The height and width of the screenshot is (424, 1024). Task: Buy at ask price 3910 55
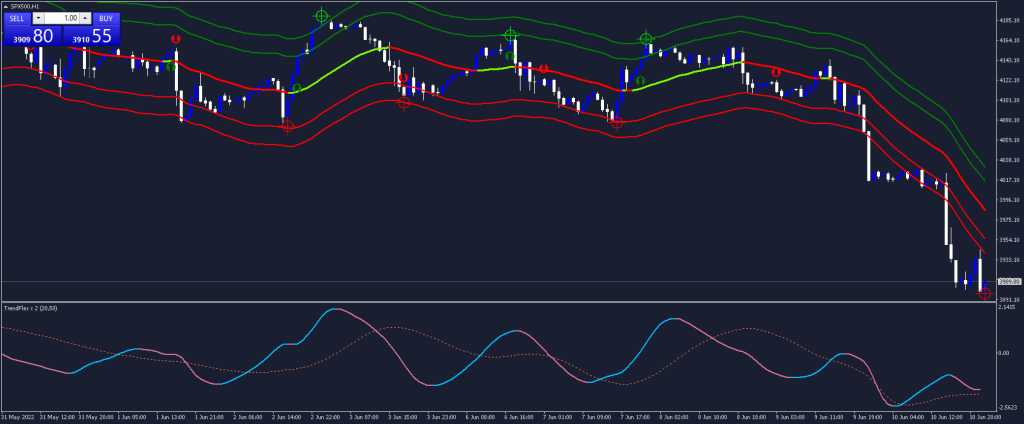(x=91, y=36)
